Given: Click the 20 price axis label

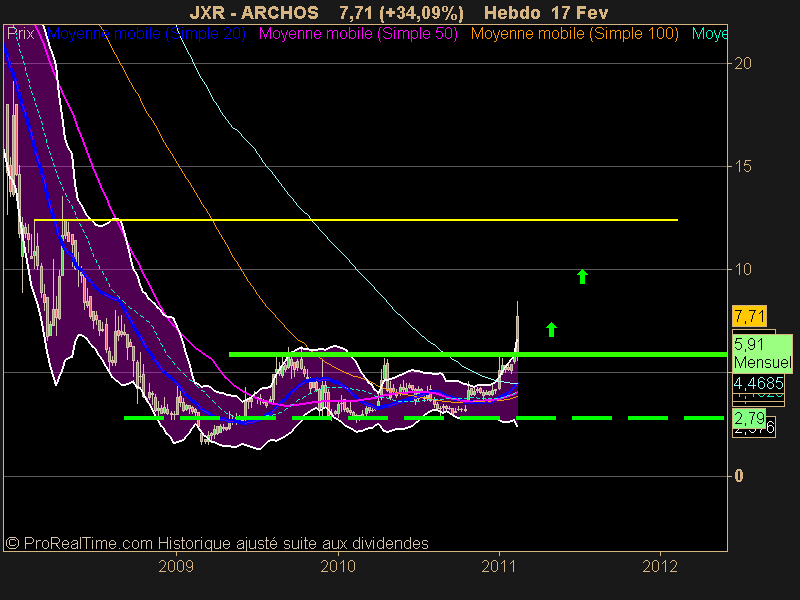Looking at the screenshot, I should [x=743, y=63].
